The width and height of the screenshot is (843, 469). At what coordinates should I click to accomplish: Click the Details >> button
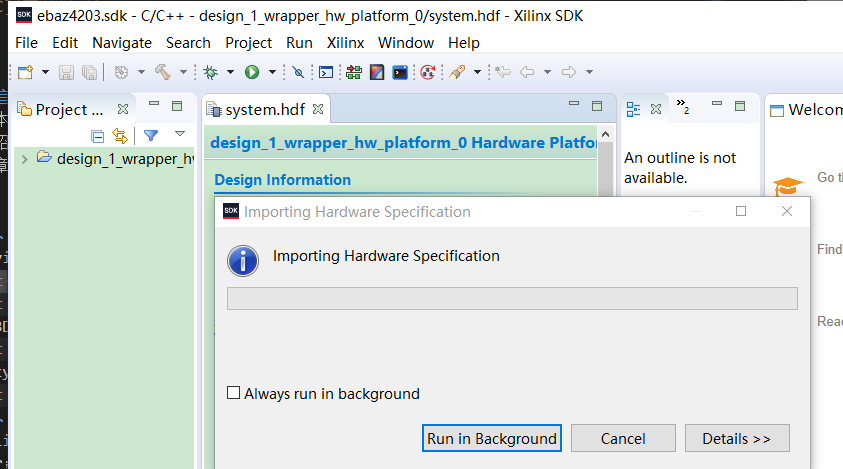pyautogui.click(x=737, y=438)
